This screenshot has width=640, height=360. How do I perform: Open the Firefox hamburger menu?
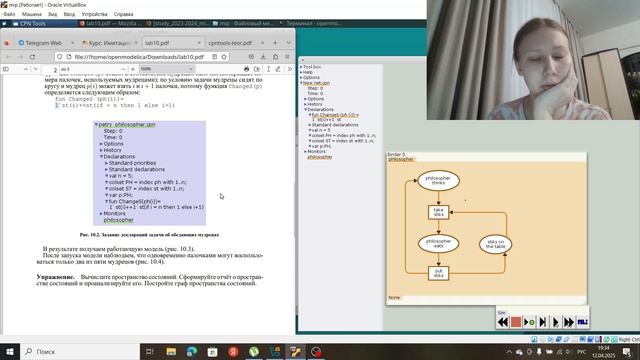pos(287,57)
